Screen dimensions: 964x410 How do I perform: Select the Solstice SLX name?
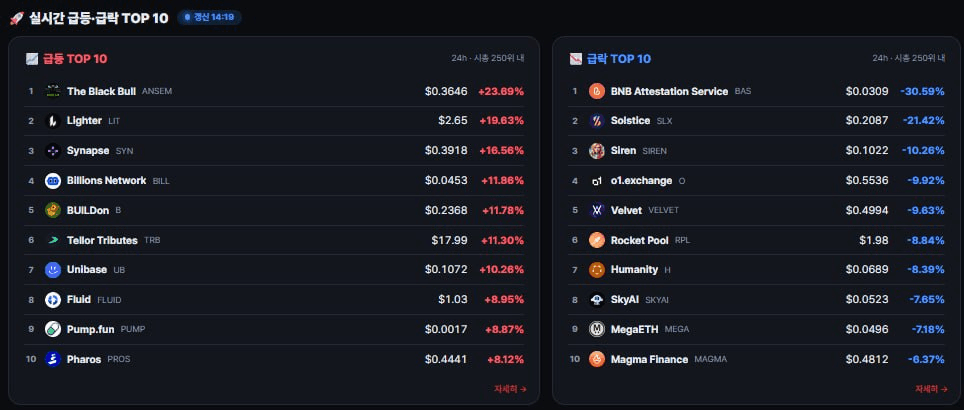pyautogui.click(x=630, y=121)
